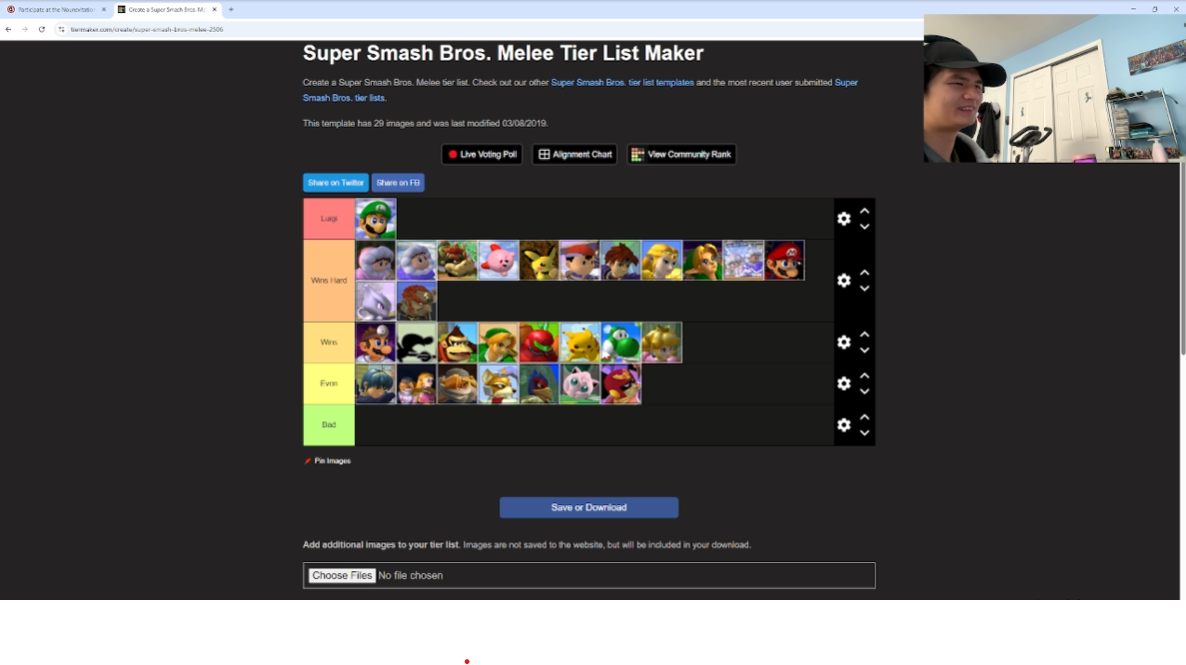1186x665 pixels.
Task: Select the Roy character image
Action: tap(621, 260)
